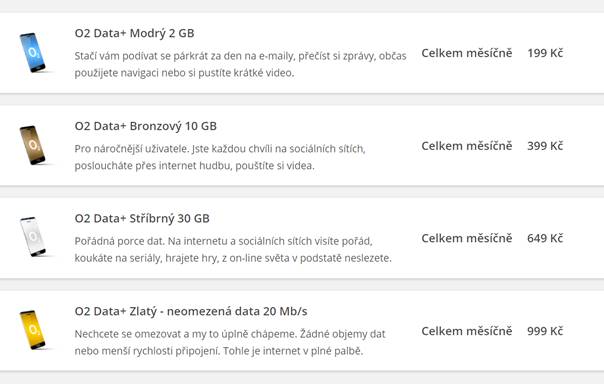Select the 399 Kč monthly price
This screenshot has height=384, width=604.
coord(545,146)
